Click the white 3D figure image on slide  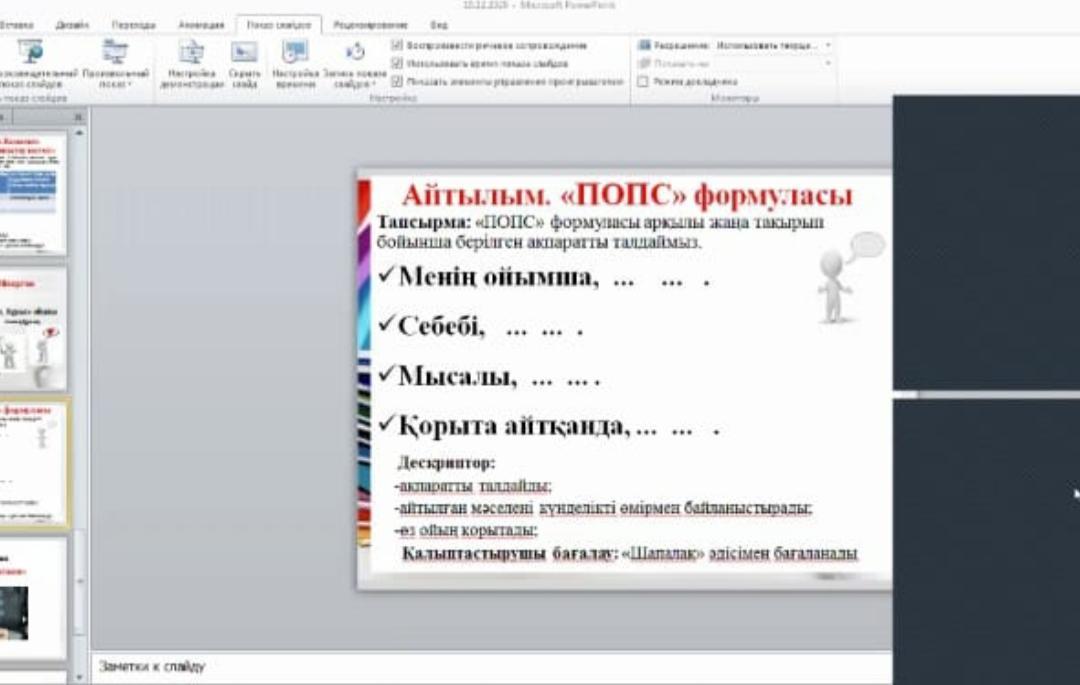[x=849, y=278]
